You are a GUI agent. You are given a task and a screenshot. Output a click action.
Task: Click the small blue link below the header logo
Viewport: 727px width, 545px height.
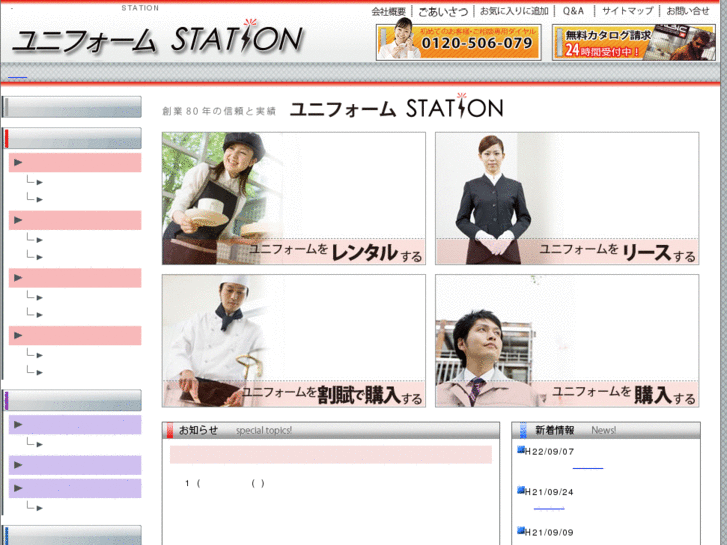pos(18,77)
